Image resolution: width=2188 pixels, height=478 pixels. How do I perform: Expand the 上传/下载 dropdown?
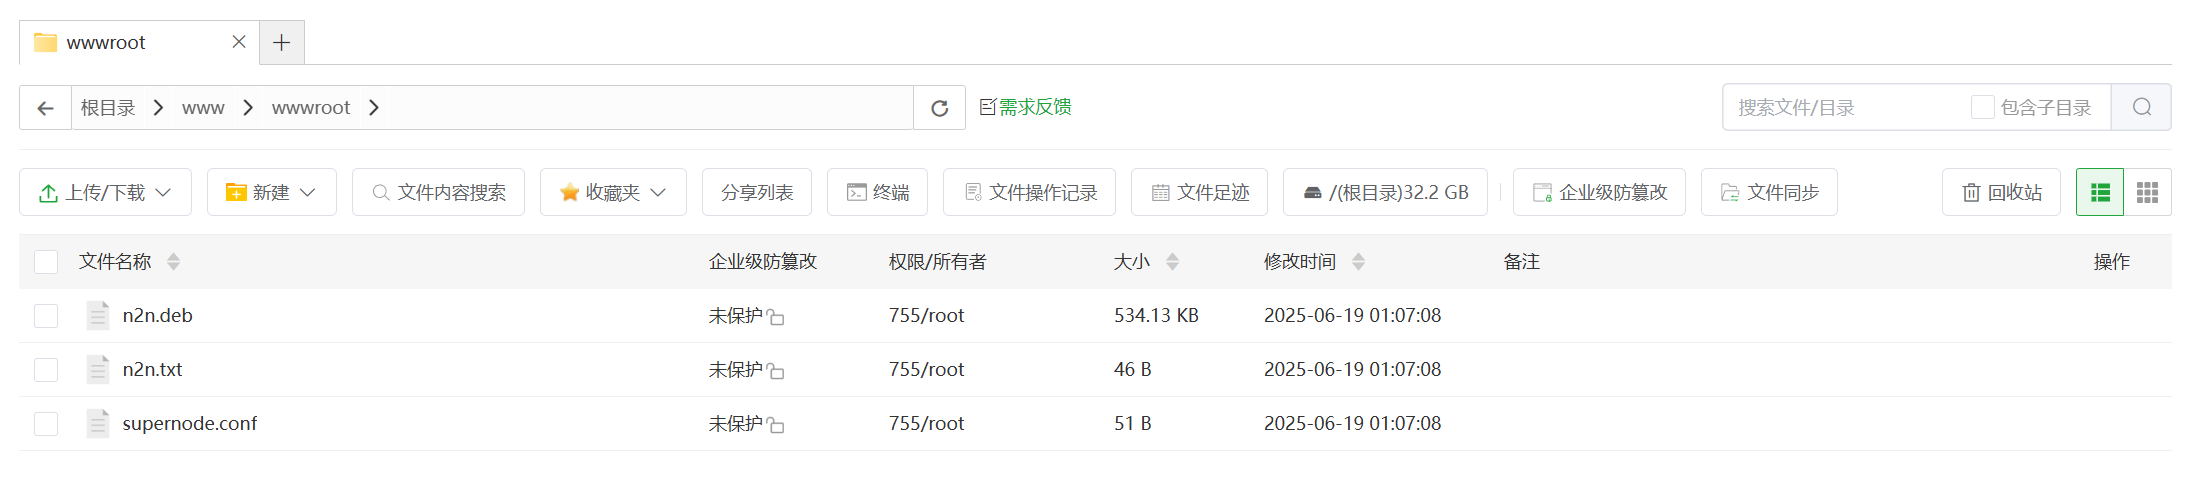[x=105, y=193]
